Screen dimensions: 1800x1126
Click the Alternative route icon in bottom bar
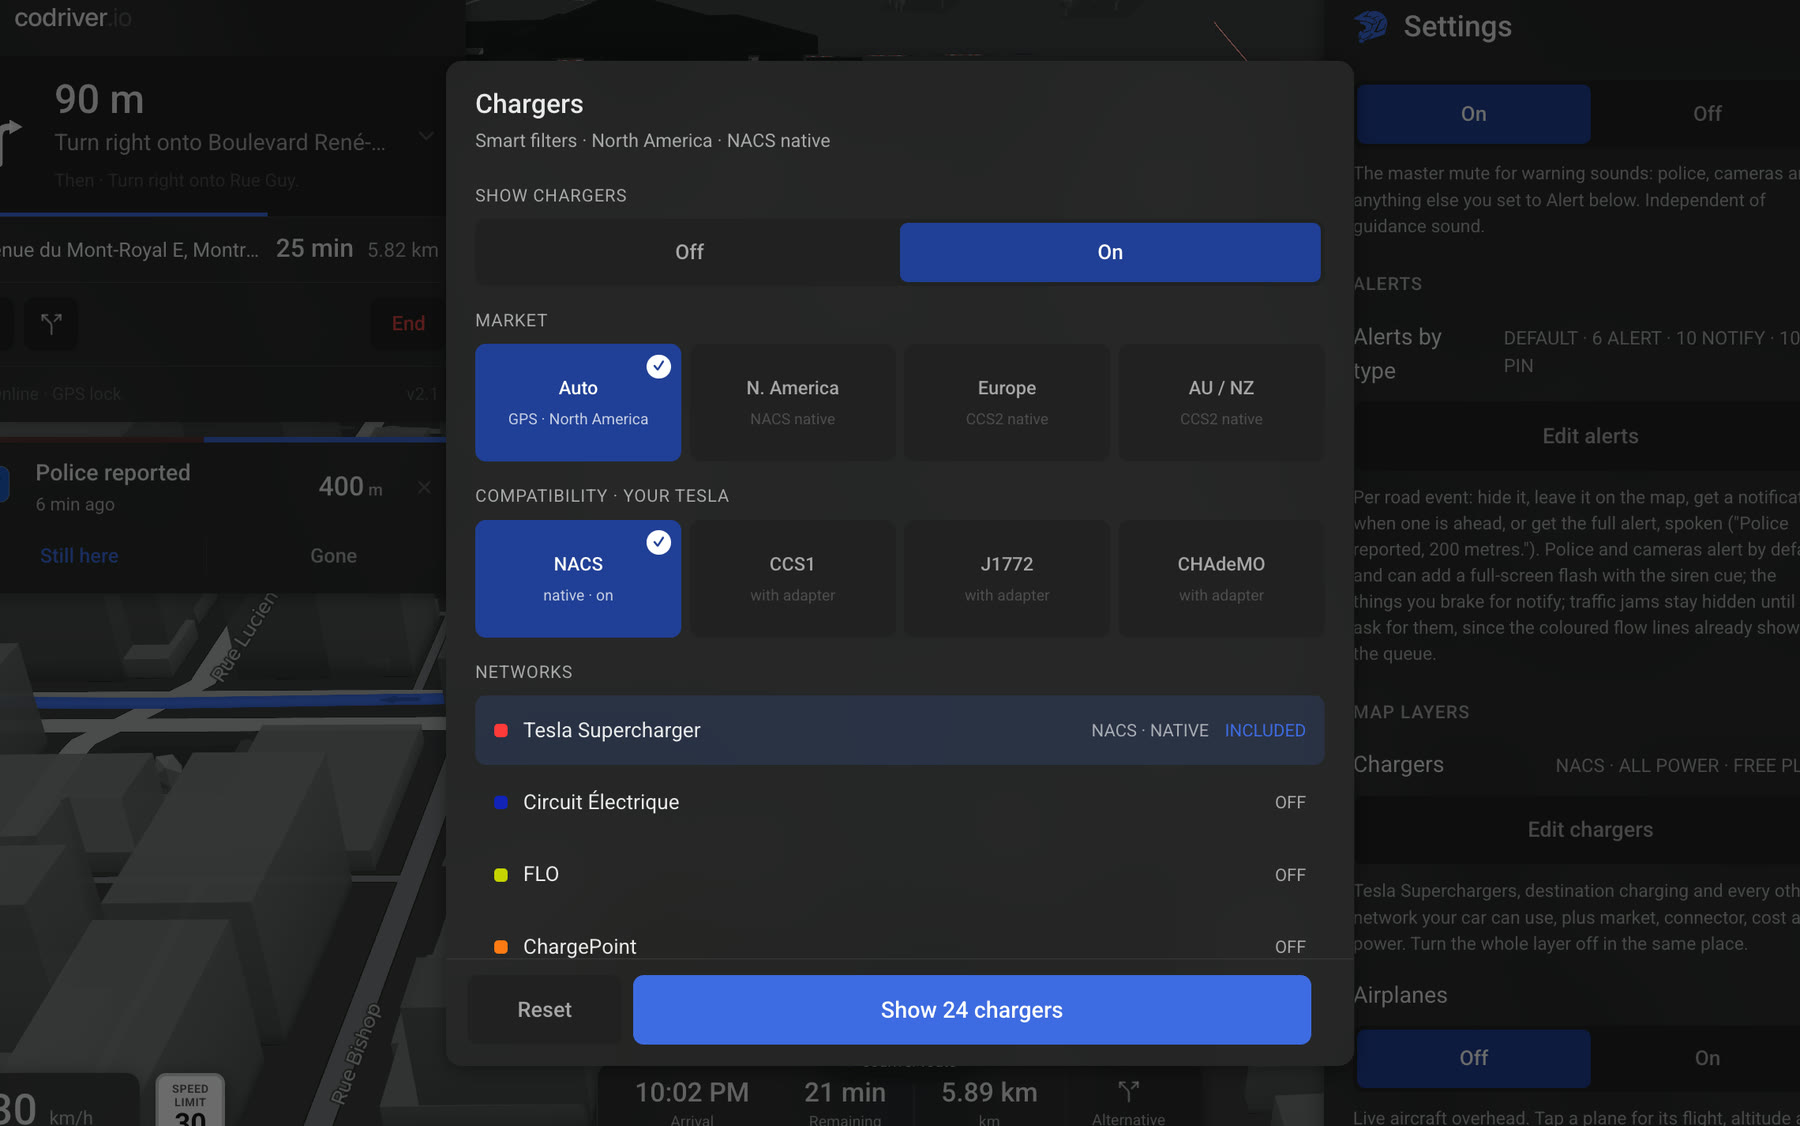click(x=1128, y=1091)
